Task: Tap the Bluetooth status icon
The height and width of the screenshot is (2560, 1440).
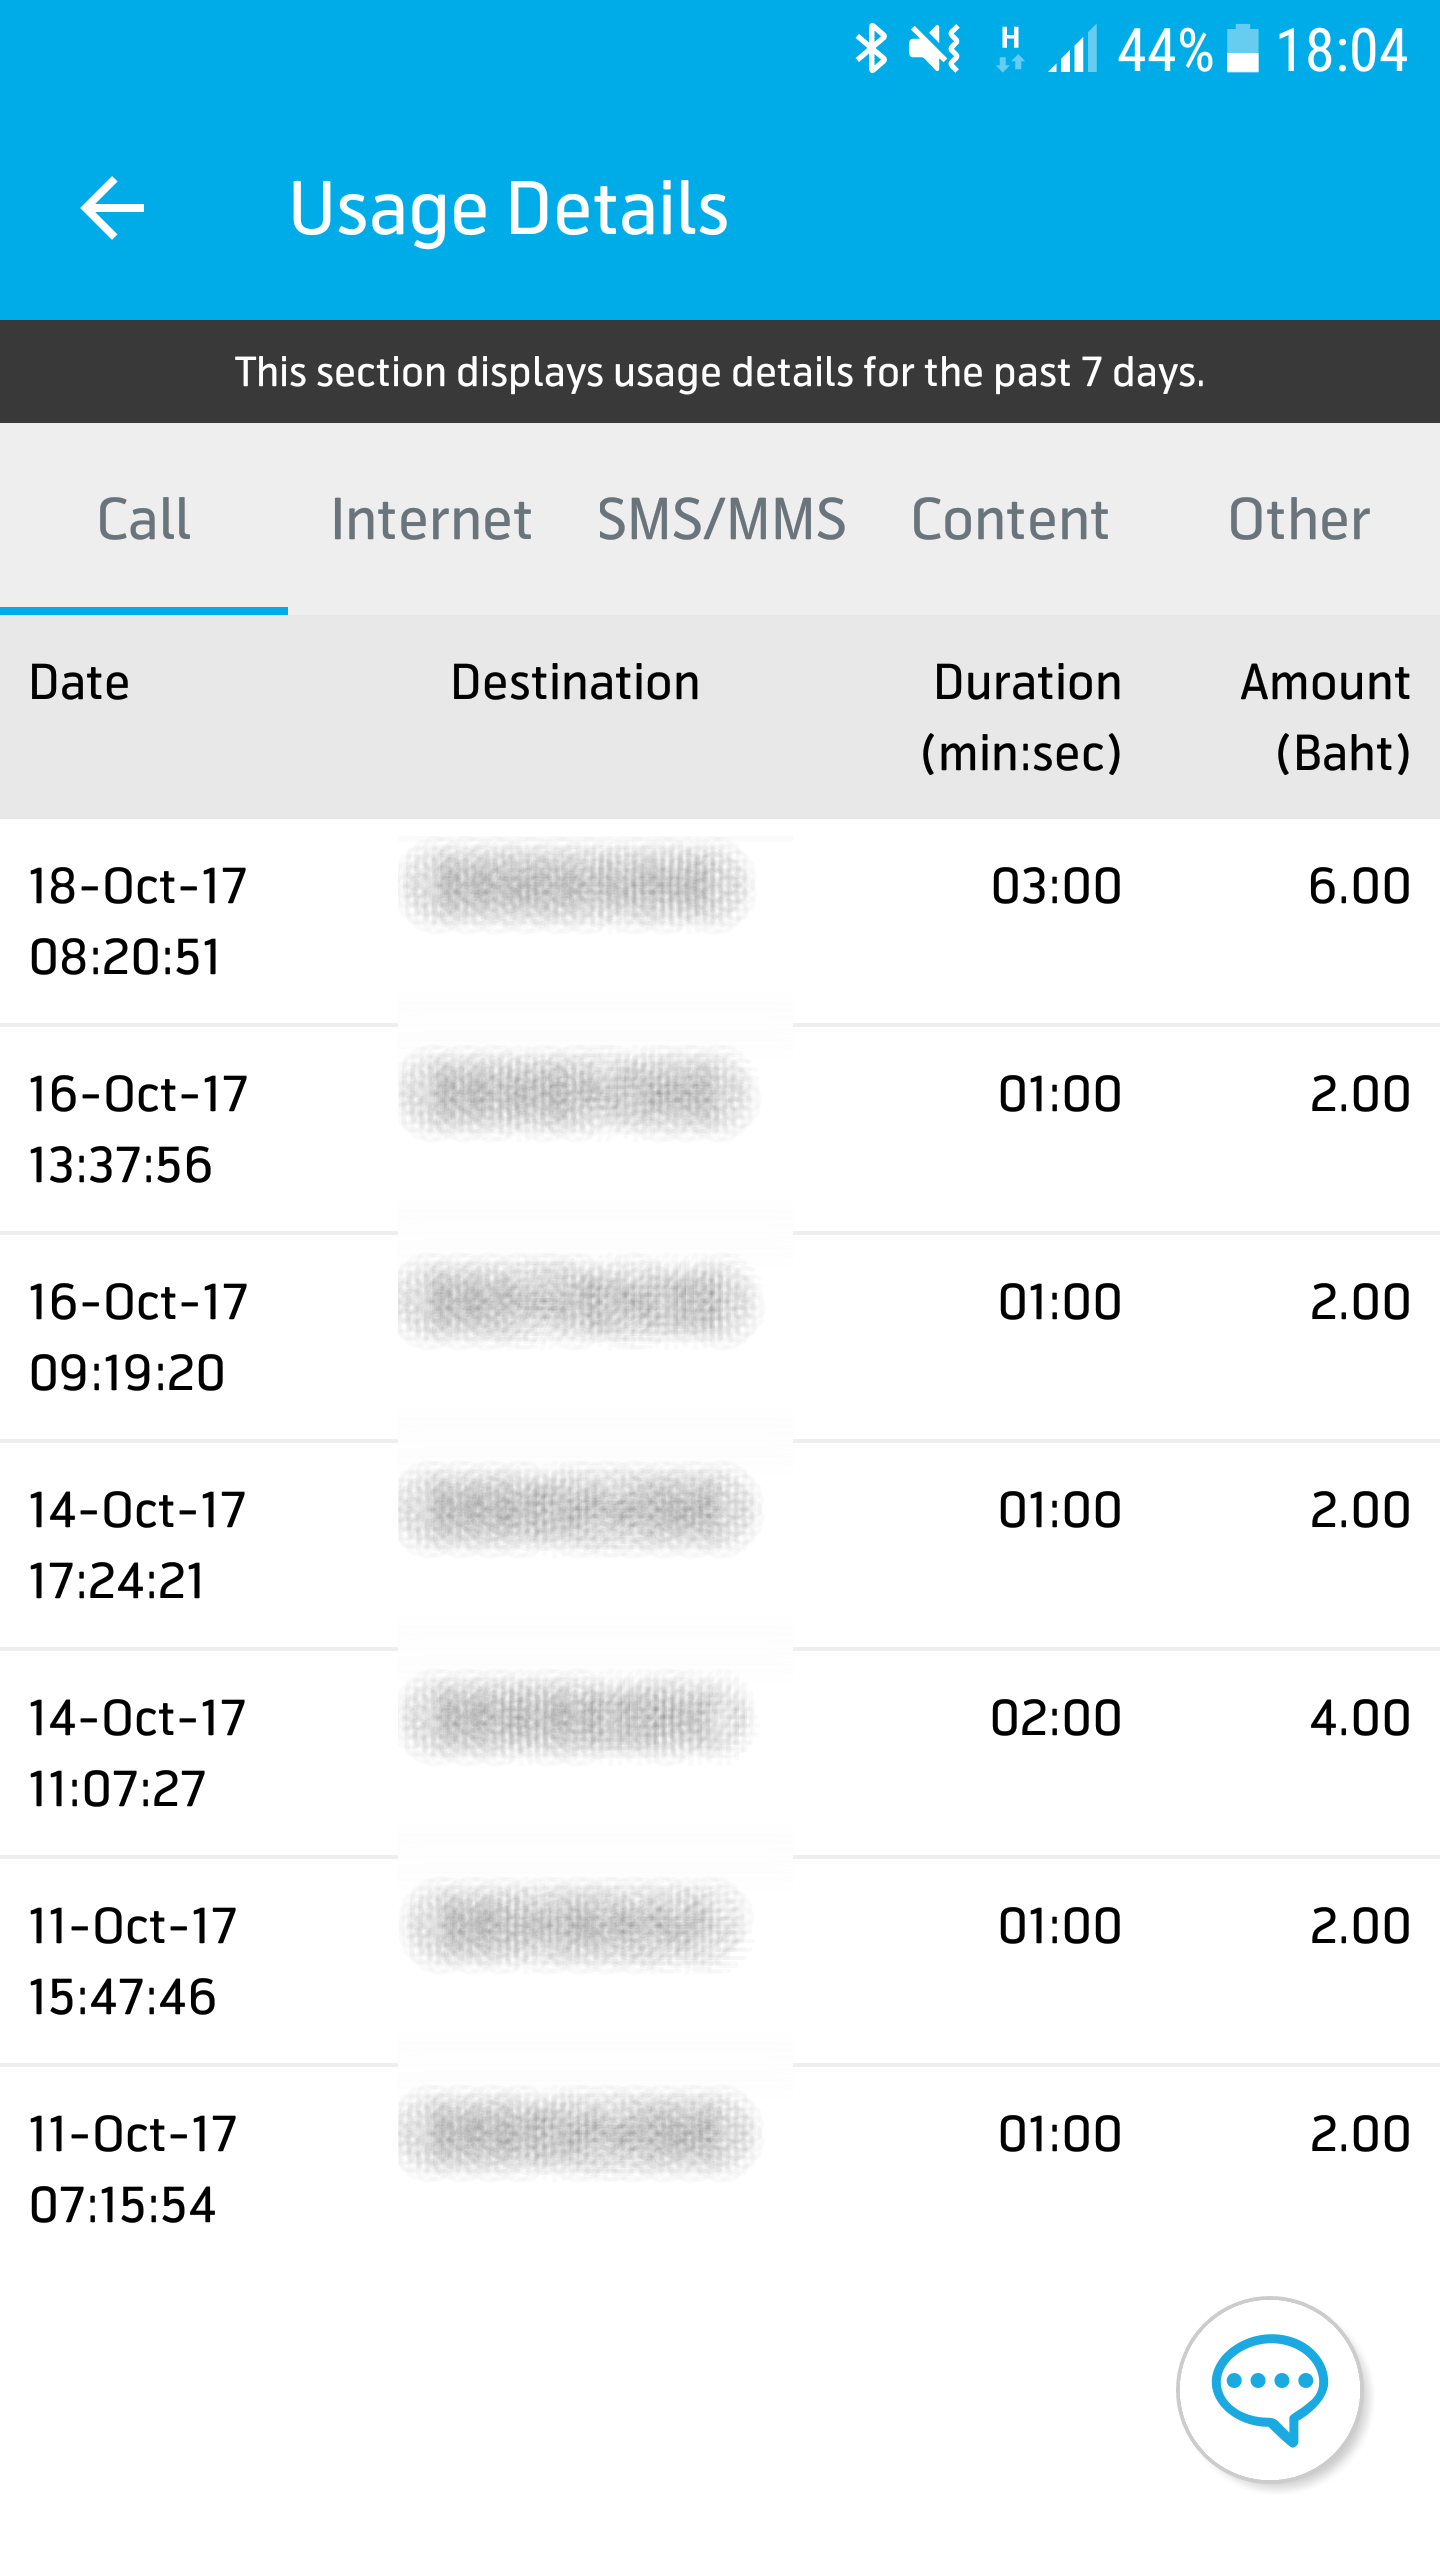Action: tap(871, 49)
